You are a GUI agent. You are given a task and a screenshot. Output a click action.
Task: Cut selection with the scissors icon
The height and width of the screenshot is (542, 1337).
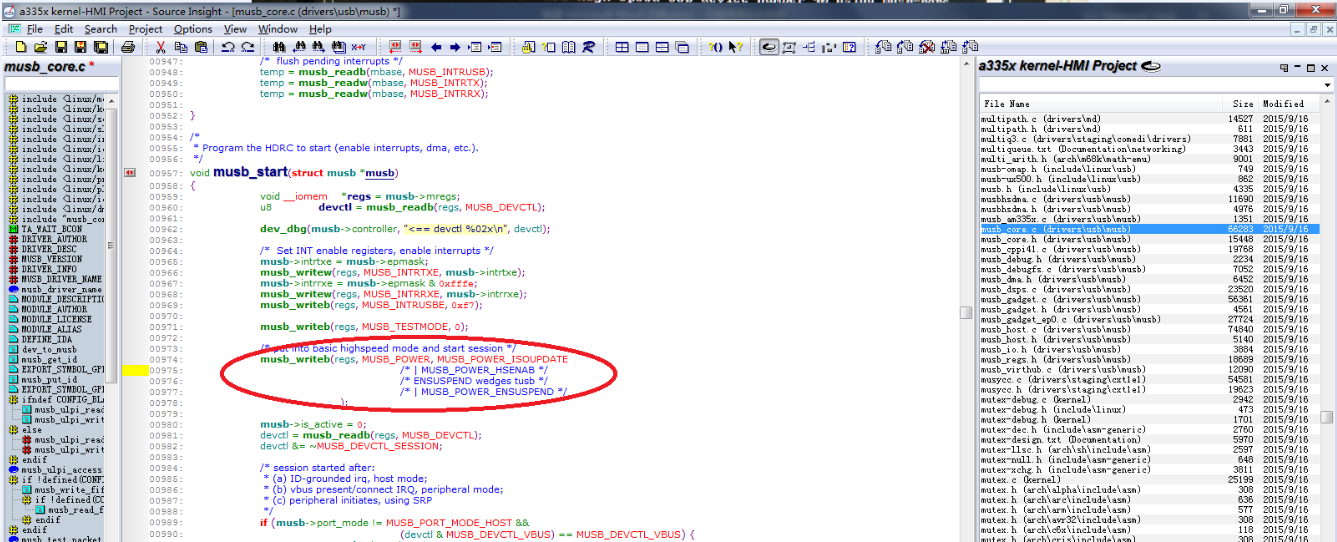coord(160,47)
